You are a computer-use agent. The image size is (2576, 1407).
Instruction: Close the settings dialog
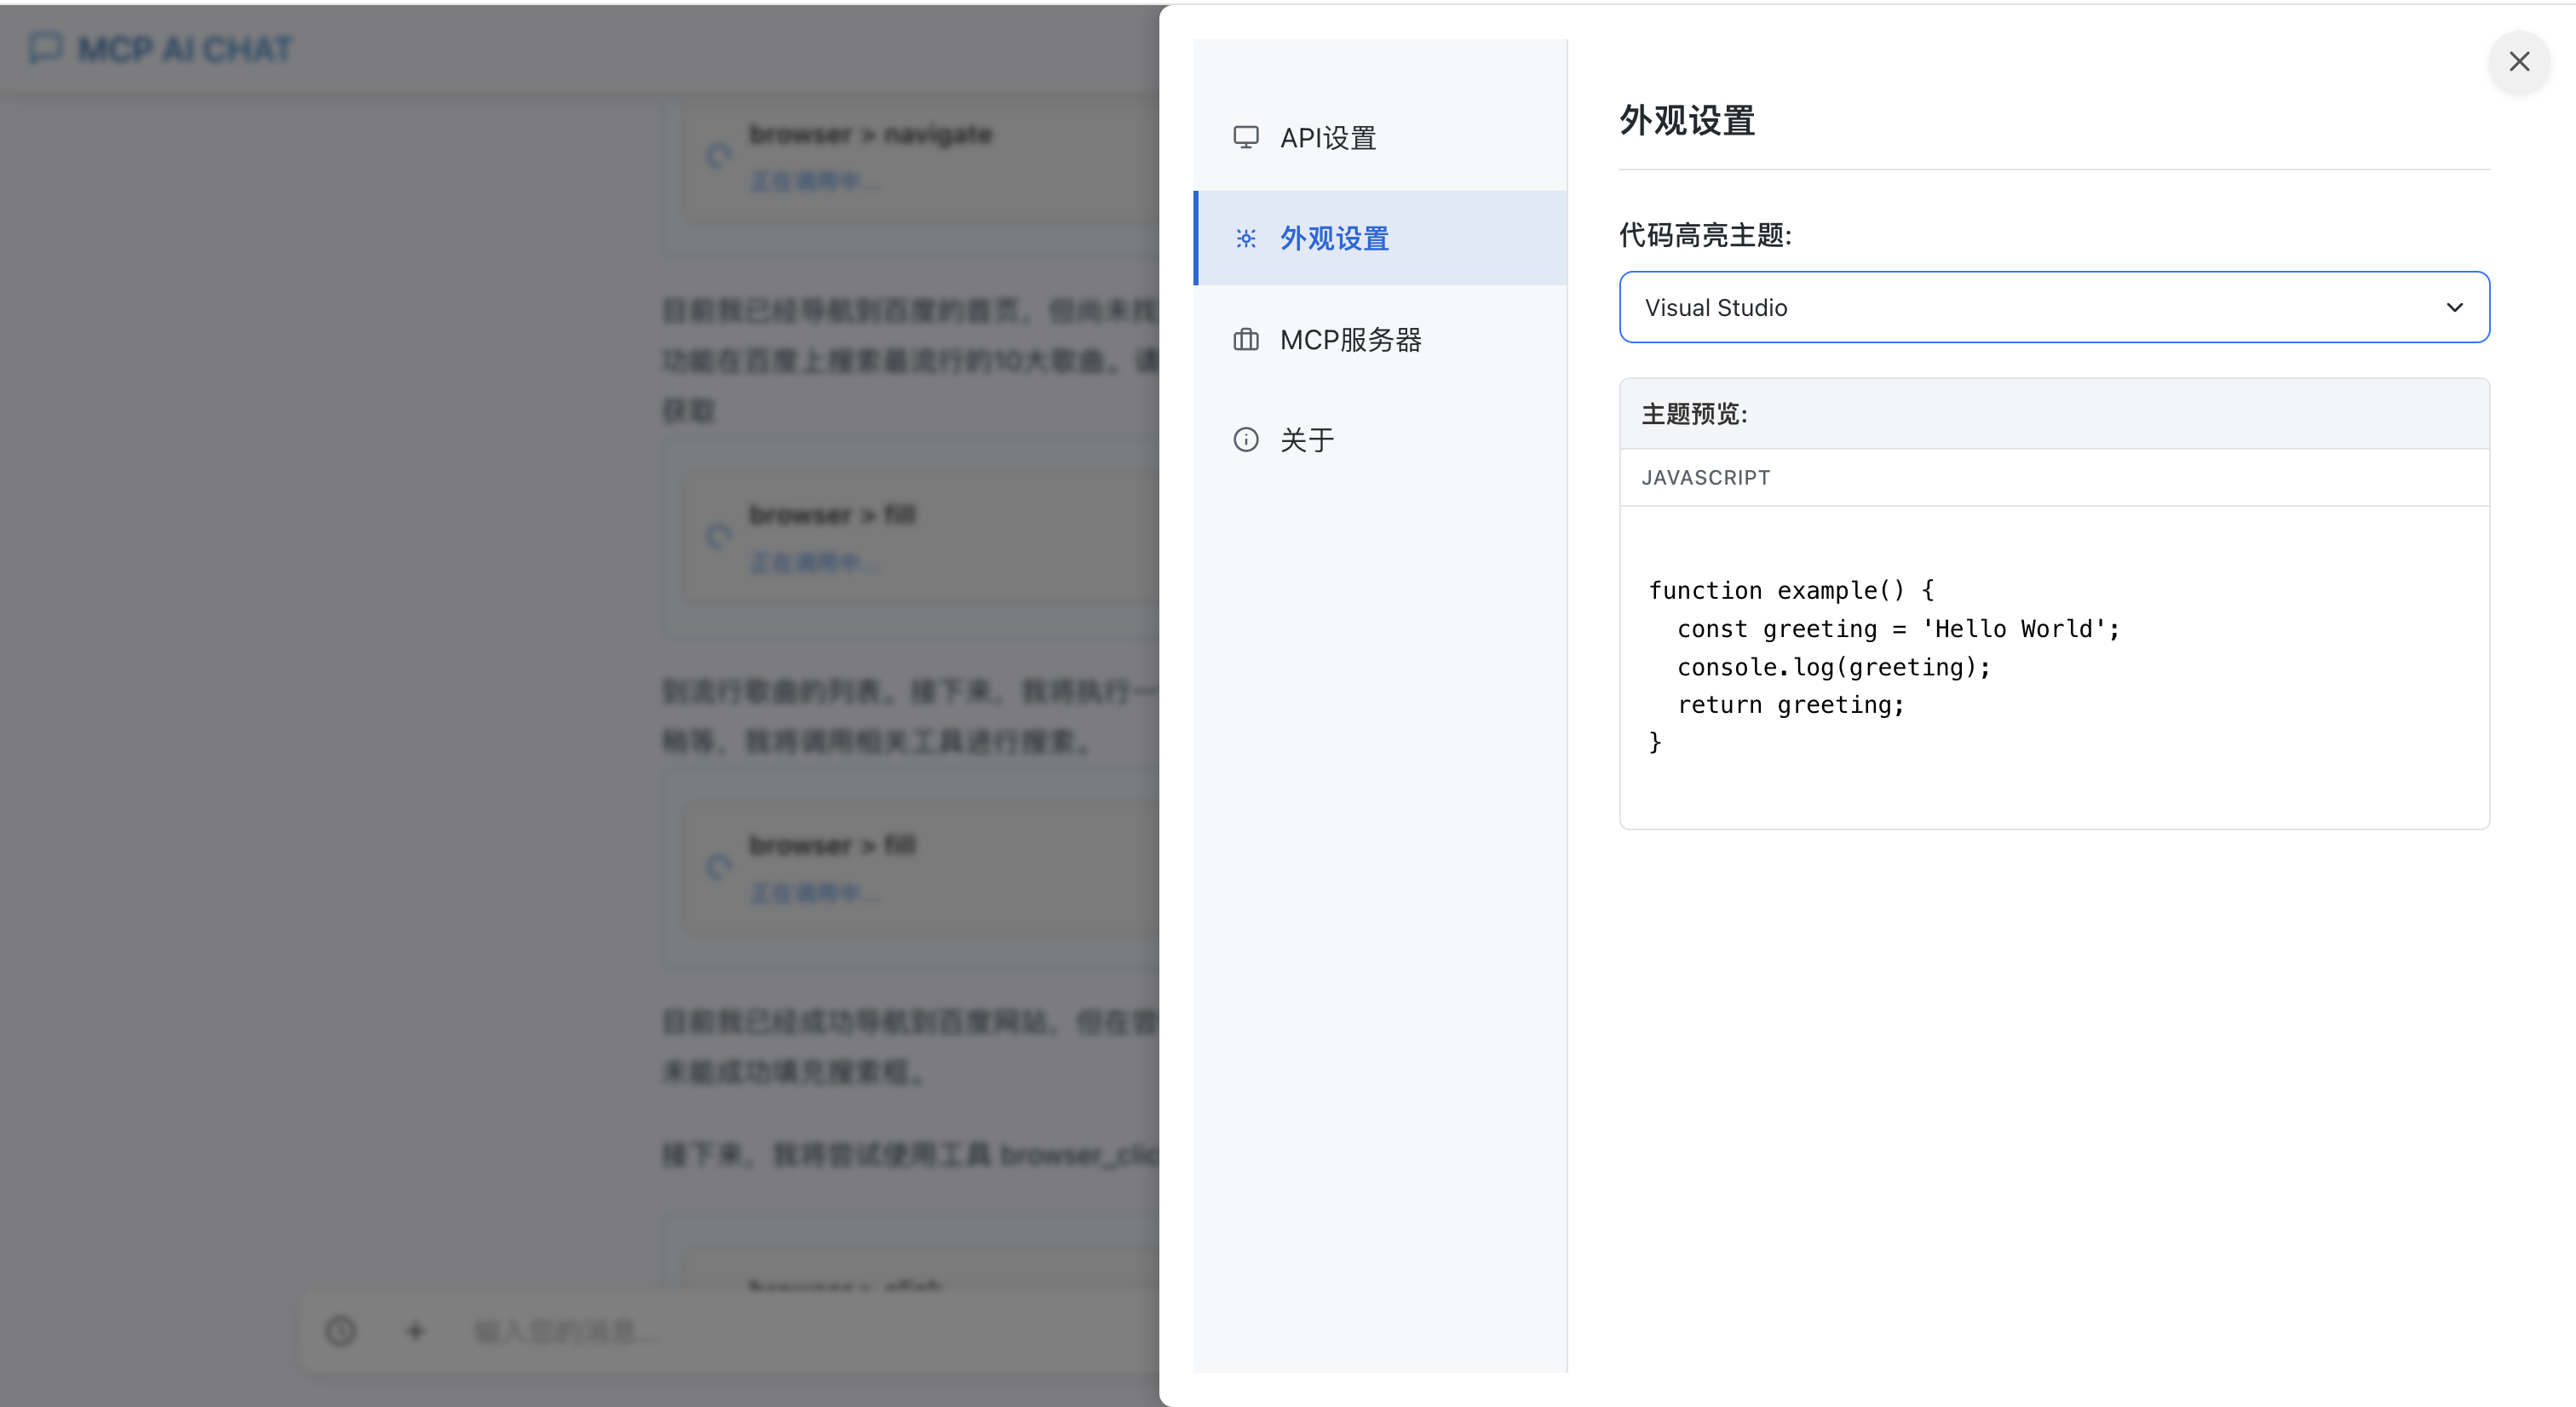(2519, 62)
